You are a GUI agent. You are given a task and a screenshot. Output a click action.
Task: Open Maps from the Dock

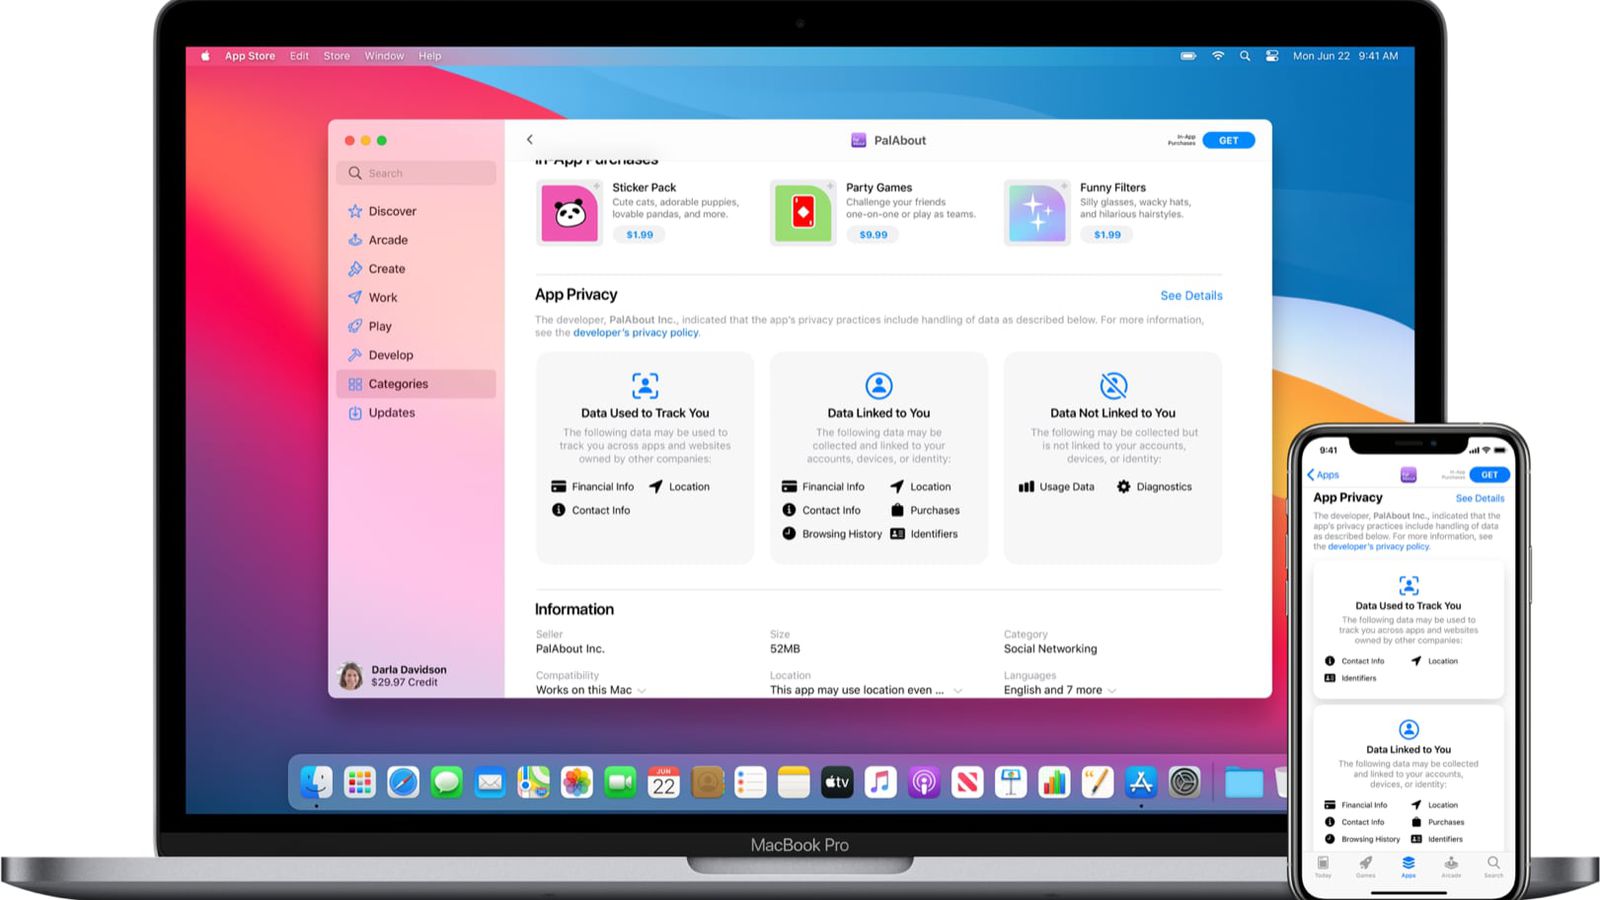pyautogui.click(x=533, y=782)
